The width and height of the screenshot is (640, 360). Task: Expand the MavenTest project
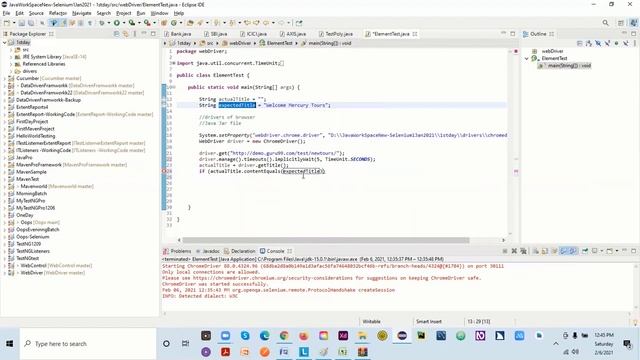tap(4, 179)
